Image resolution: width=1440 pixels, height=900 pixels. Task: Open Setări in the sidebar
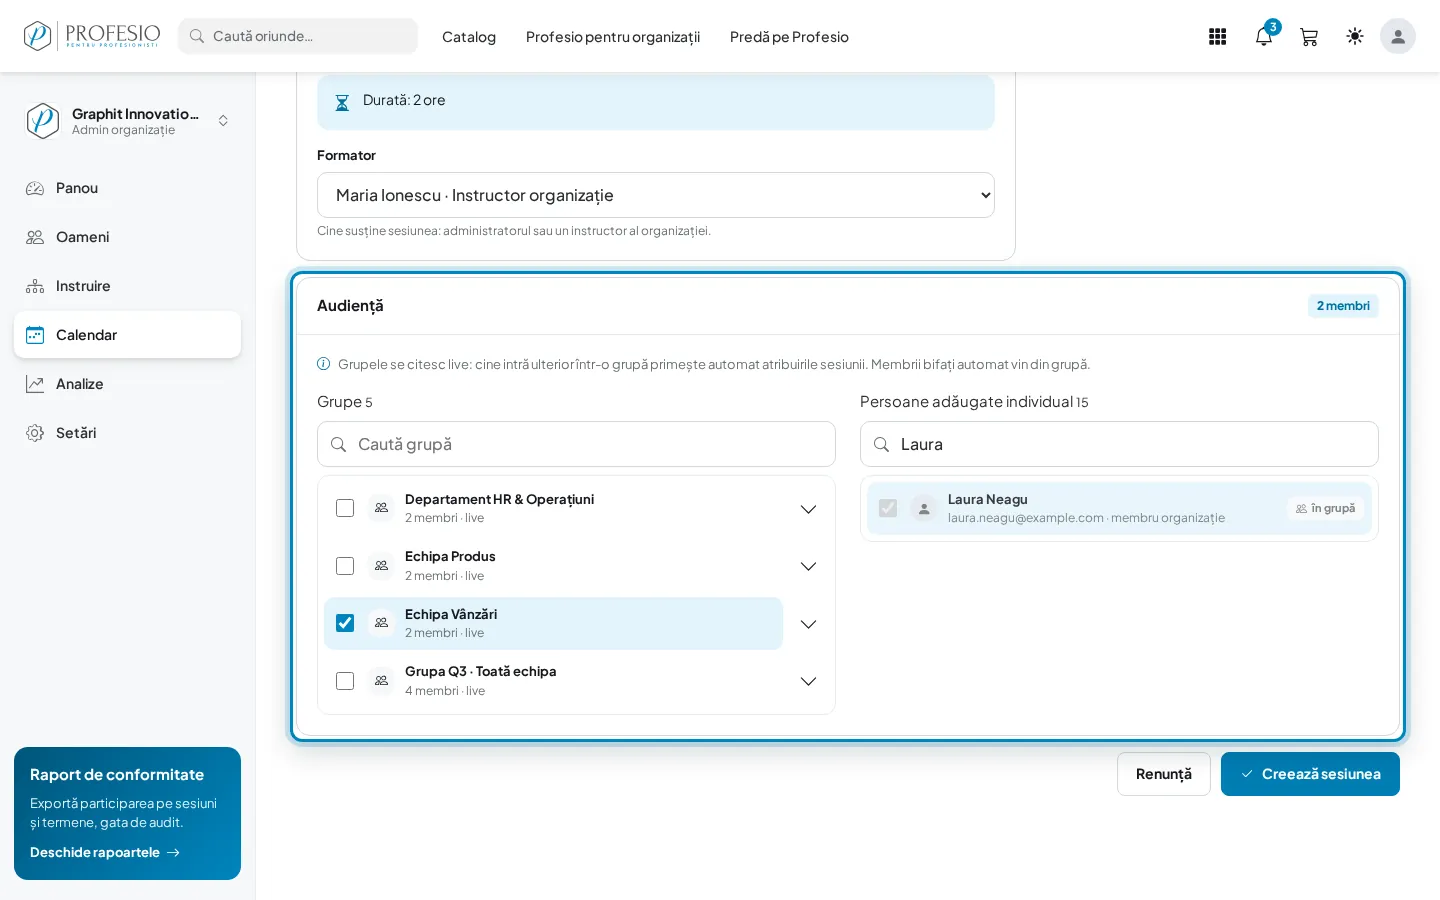coord(127,433)
